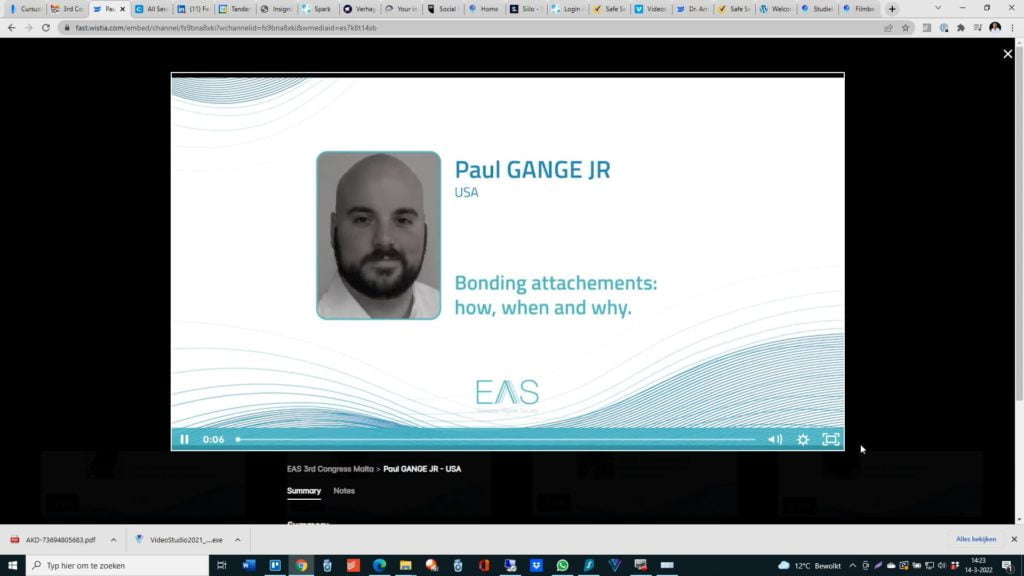
Task: Launch Word from the taskbar
Action: [x=249, y=565]
